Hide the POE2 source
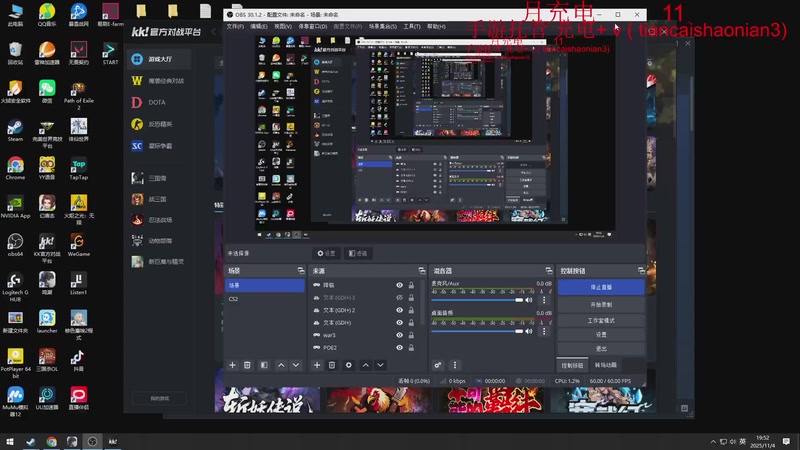Screen dimensions: 800x450 pyautogui.click(x=399, y=347)
